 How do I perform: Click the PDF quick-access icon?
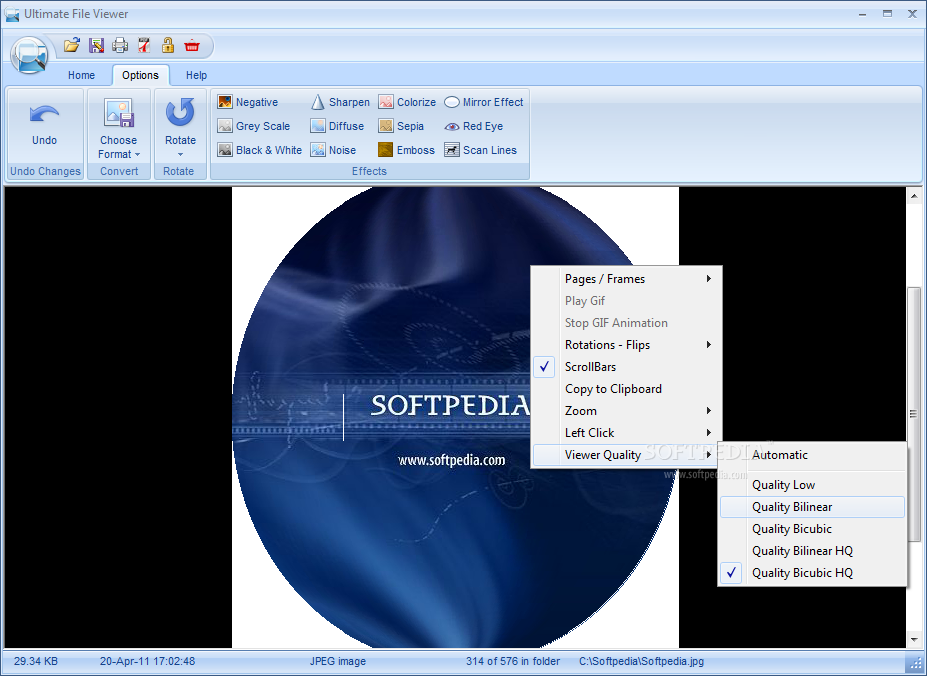coord(144,45)
